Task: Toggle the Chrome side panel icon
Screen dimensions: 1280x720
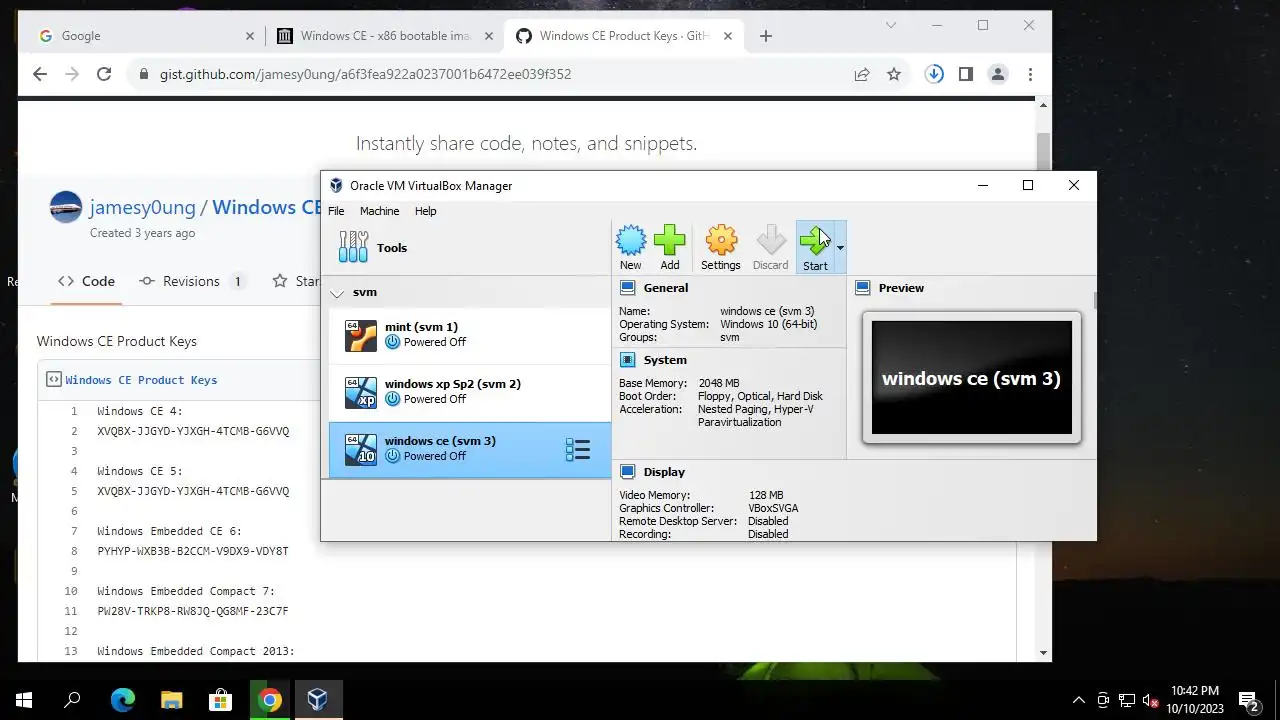Action: (966, 74)
